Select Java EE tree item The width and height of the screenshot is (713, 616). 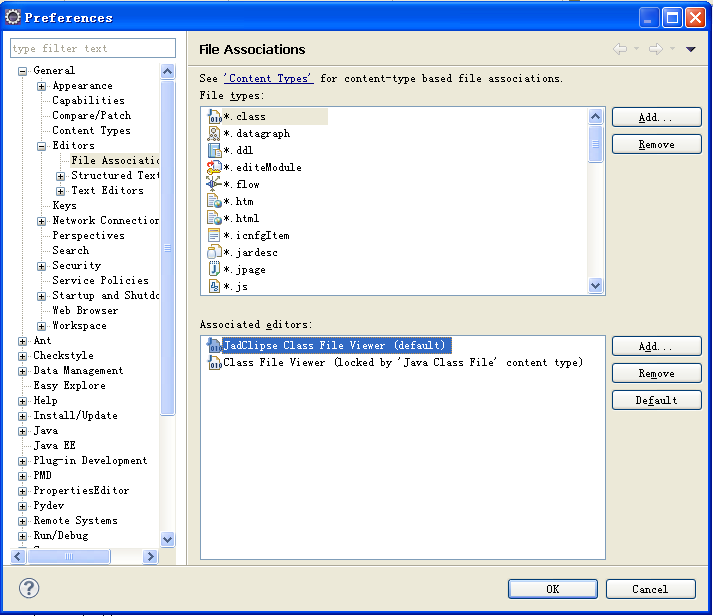pos(54,446)
